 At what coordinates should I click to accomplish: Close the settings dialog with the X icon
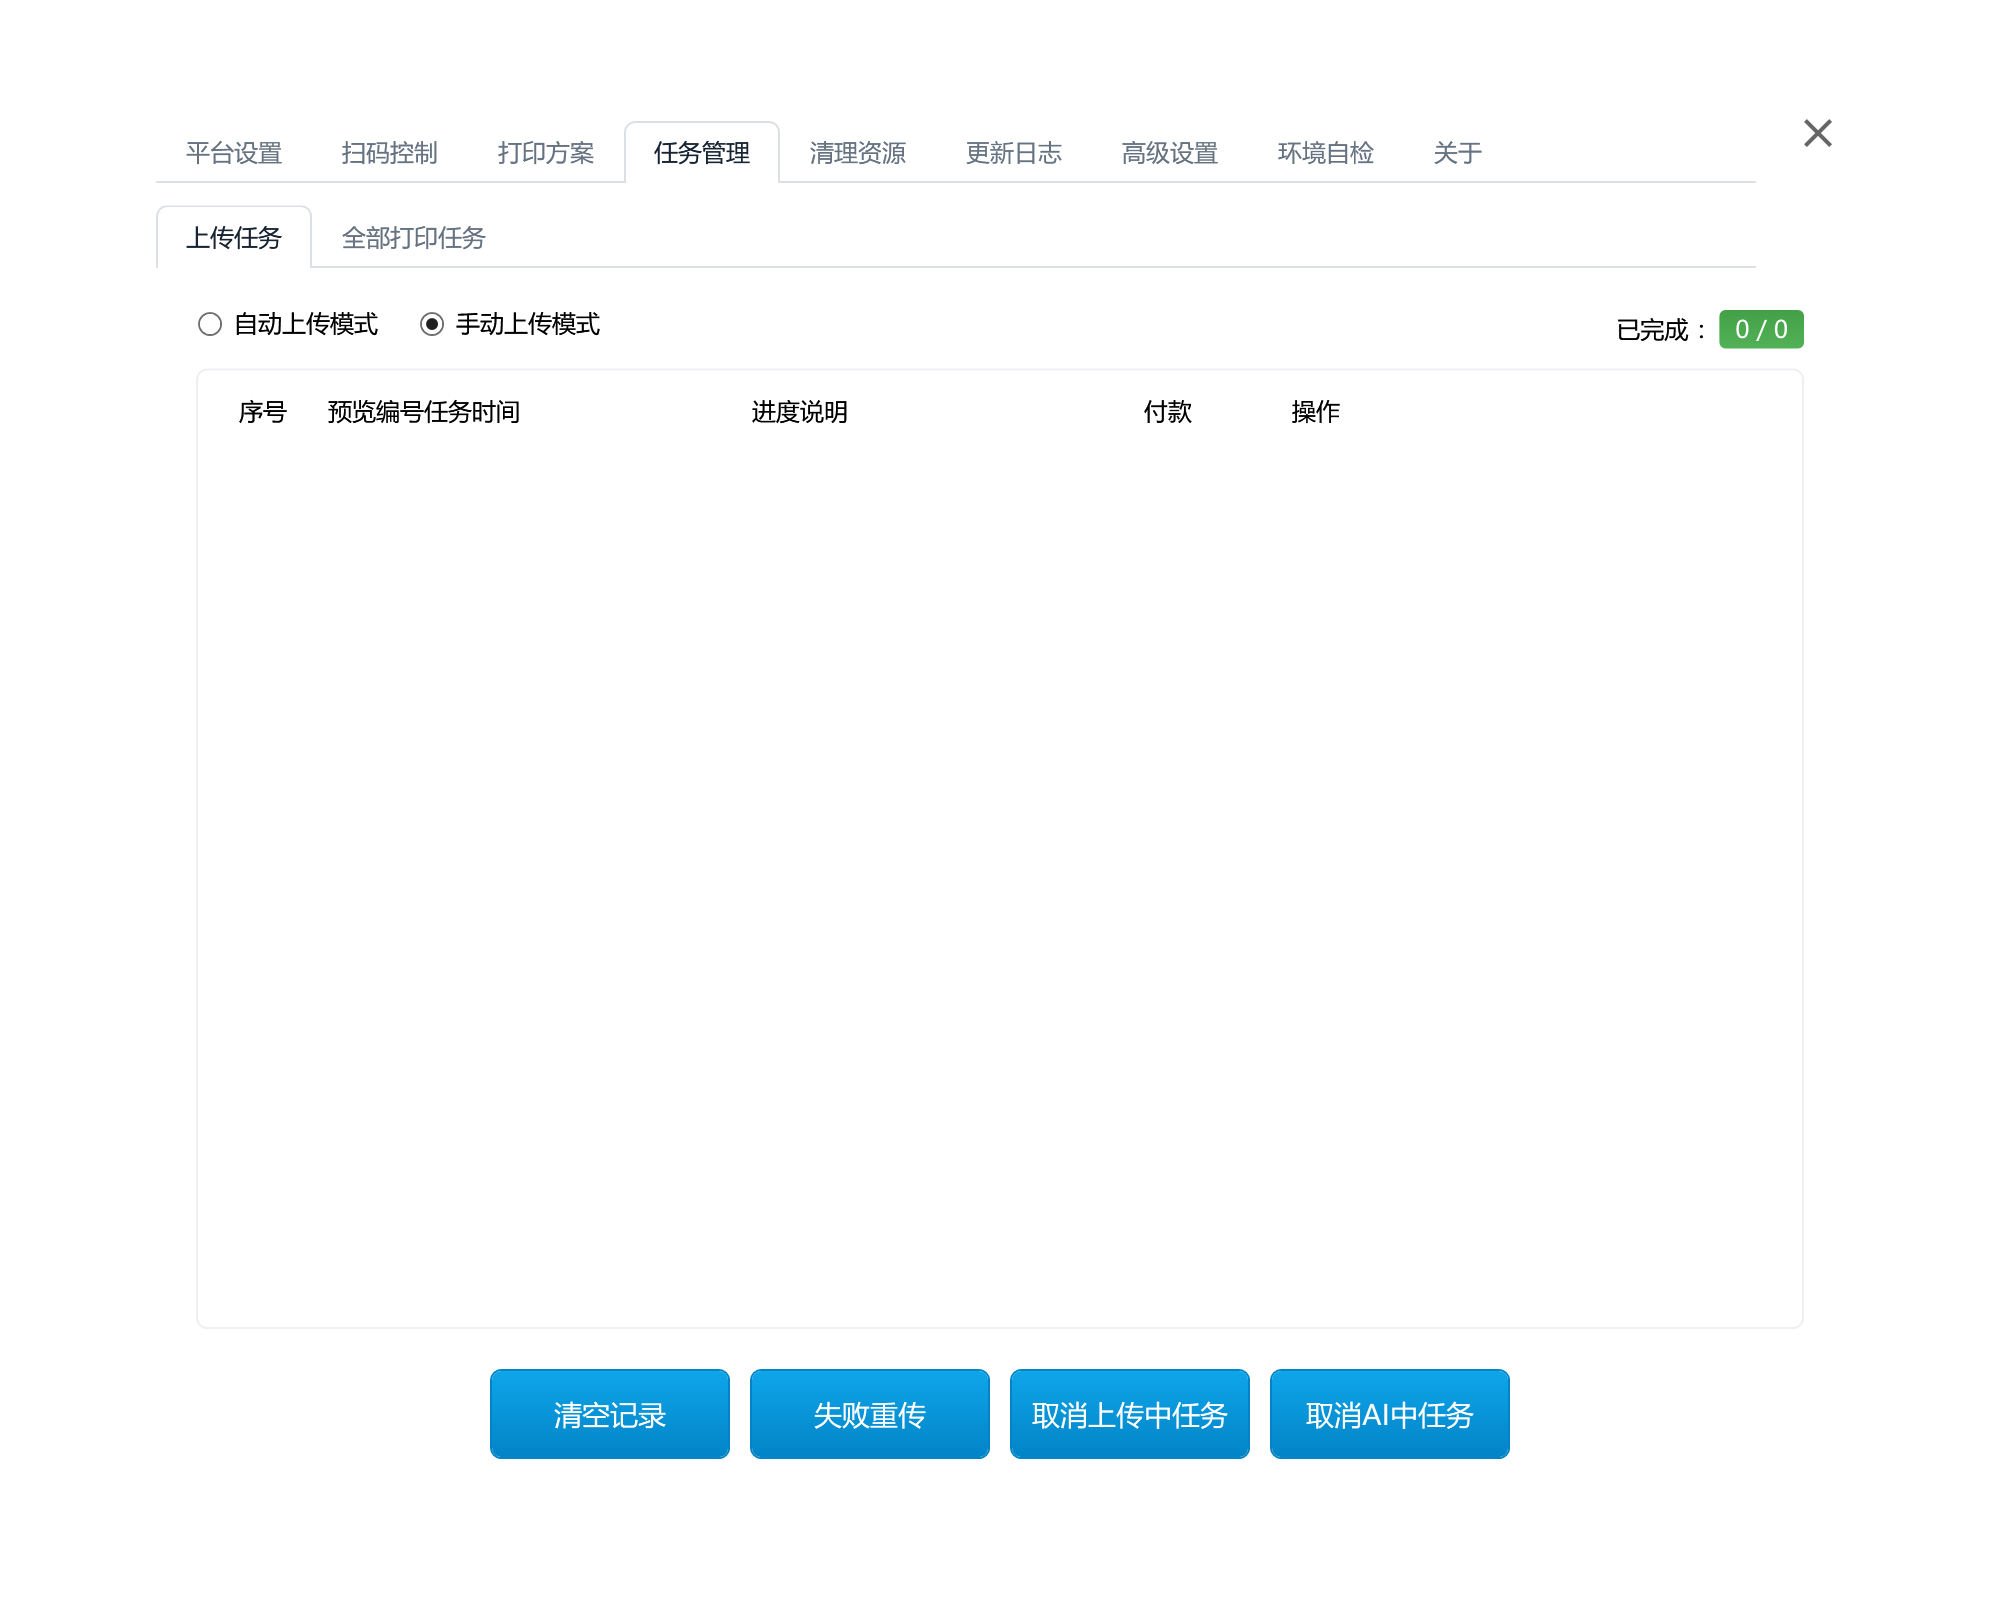click(x=1817, y=133)
